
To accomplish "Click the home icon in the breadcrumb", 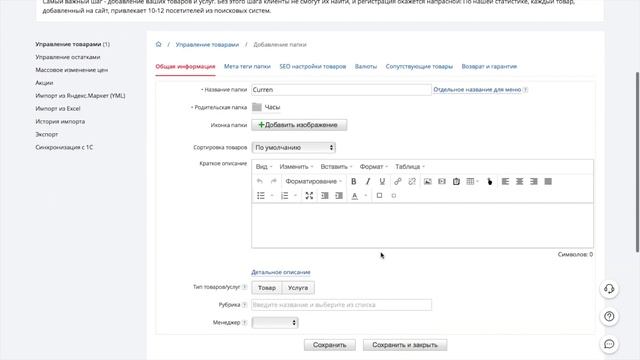I will (x=158, y=44).
